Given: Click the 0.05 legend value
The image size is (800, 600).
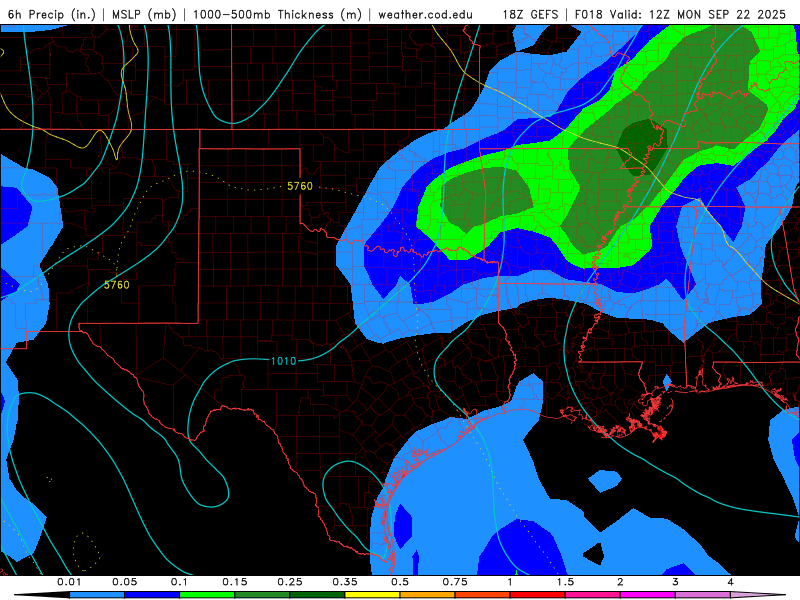Looking at the screenshot, I should click(x=124, y=582).
